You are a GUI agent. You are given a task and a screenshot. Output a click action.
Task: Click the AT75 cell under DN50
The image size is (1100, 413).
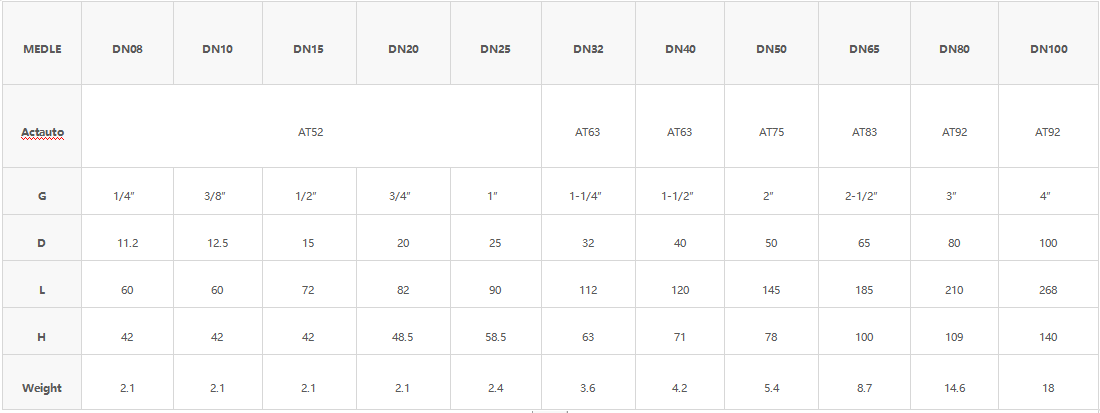click(x=772, y=131)
